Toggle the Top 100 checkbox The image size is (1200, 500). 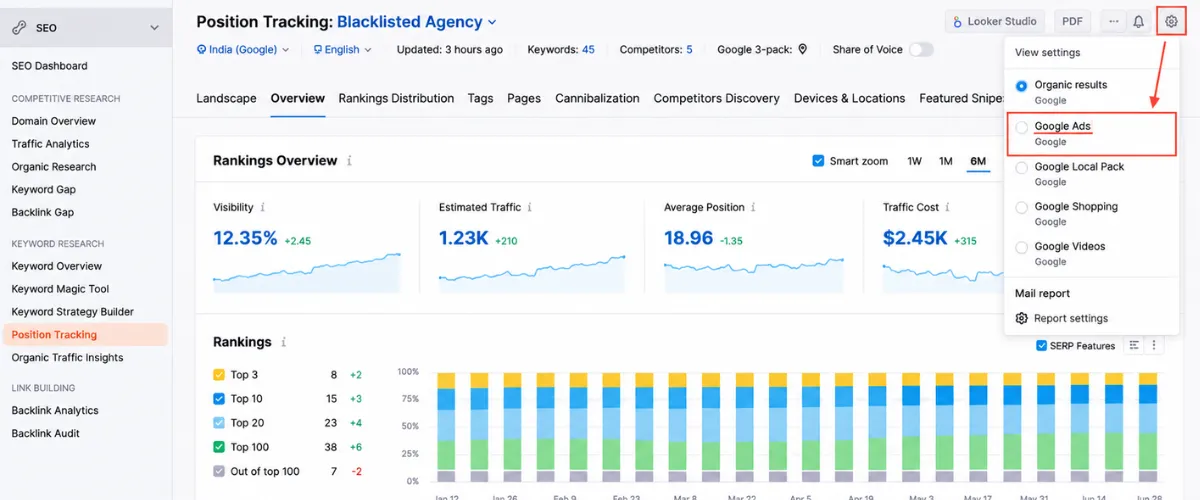[219, 447]
